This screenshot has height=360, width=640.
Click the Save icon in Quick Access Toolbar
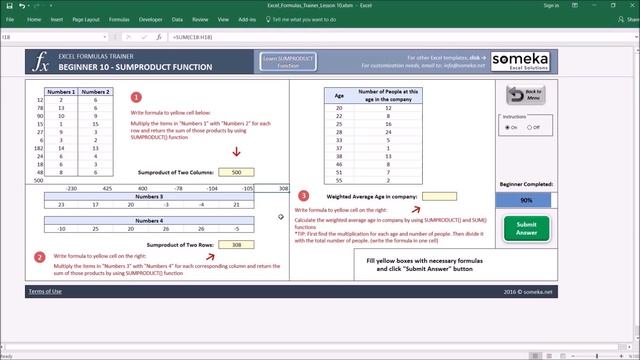pos(9,6)
